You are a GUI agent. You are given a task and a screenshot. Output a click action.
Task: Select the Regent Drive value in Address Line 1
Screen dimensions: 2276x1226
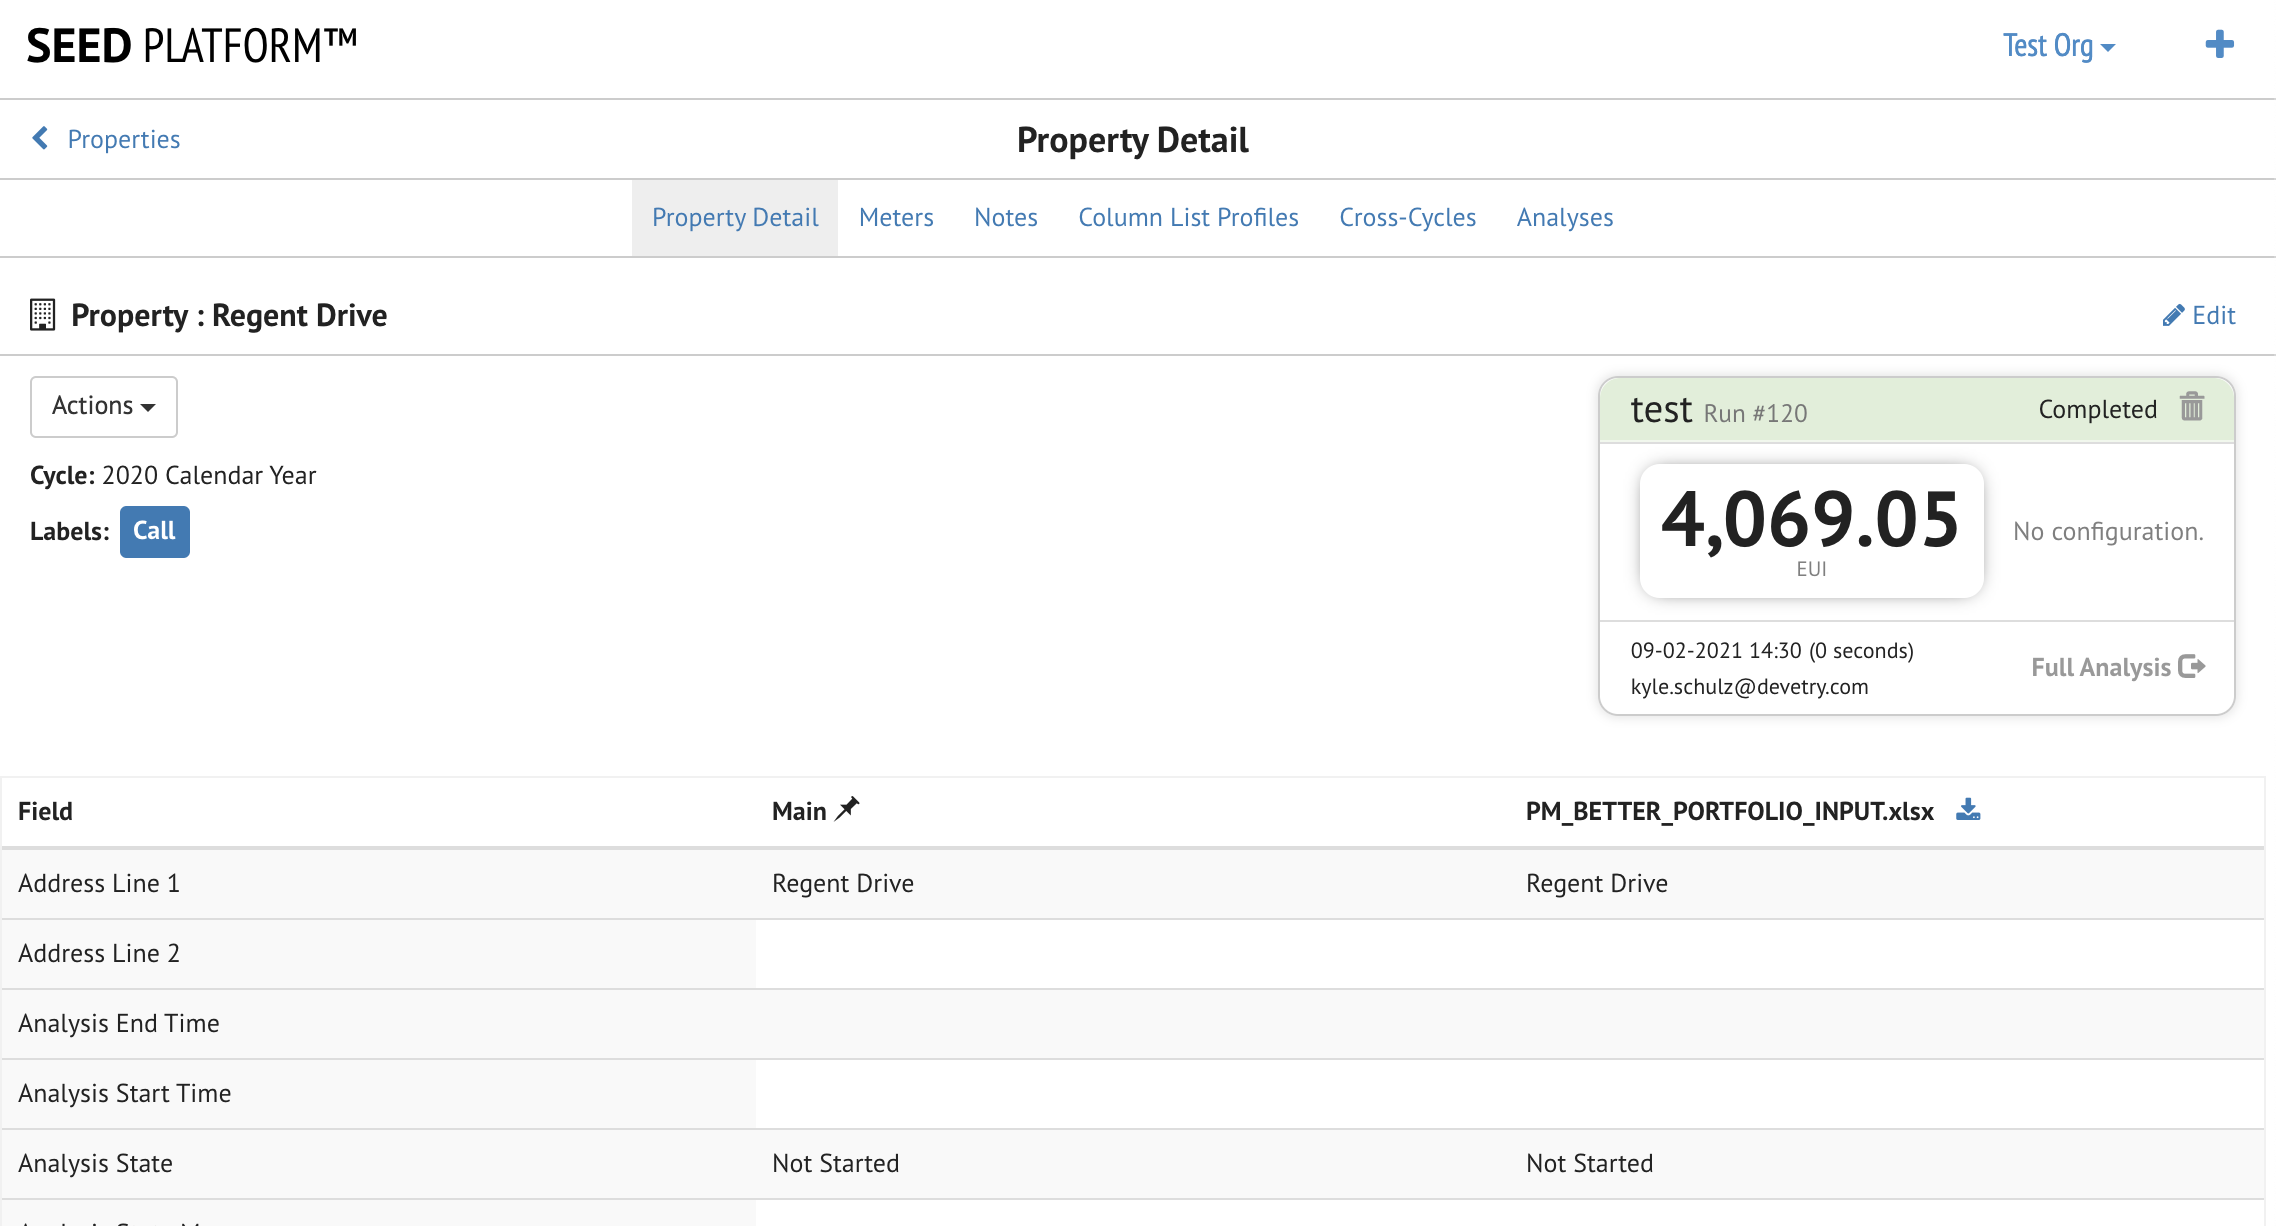(x=842, y=883)
